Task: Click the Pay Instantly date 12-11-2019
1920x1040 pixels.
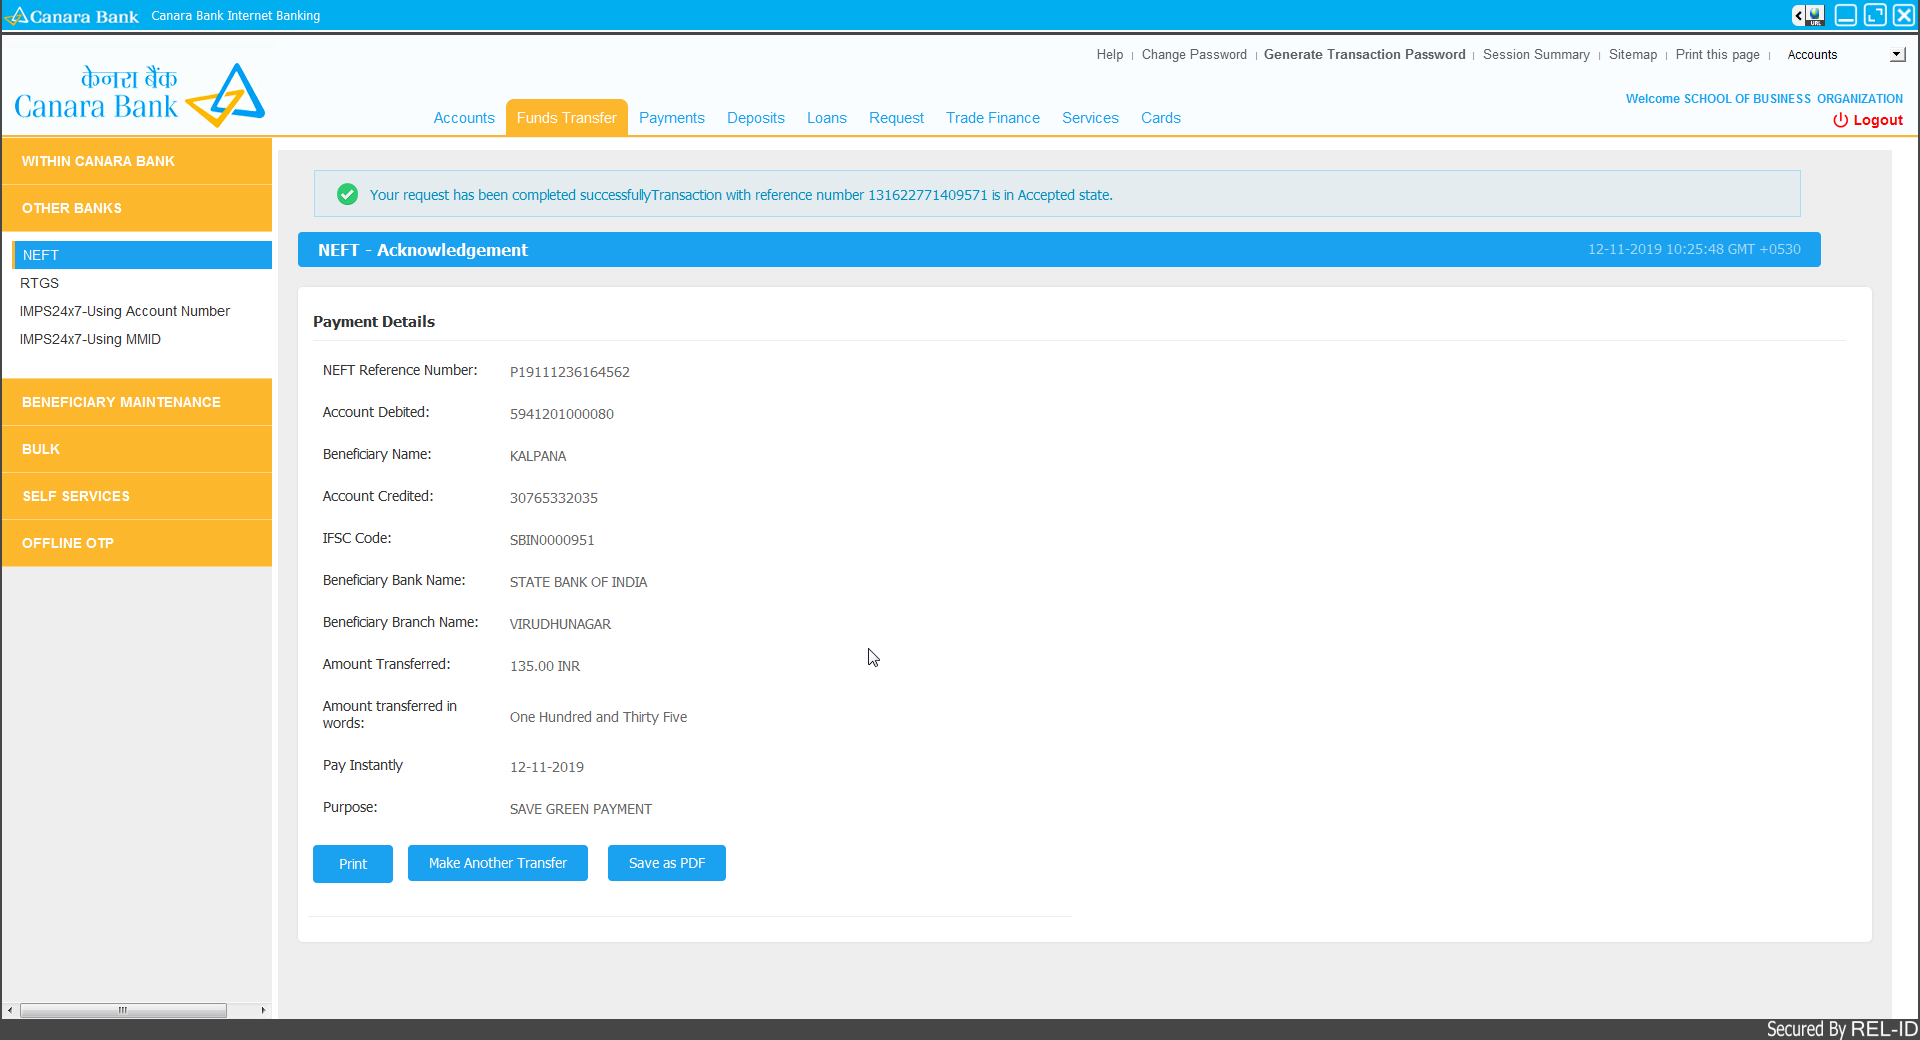Action: (x=547, y=767)
